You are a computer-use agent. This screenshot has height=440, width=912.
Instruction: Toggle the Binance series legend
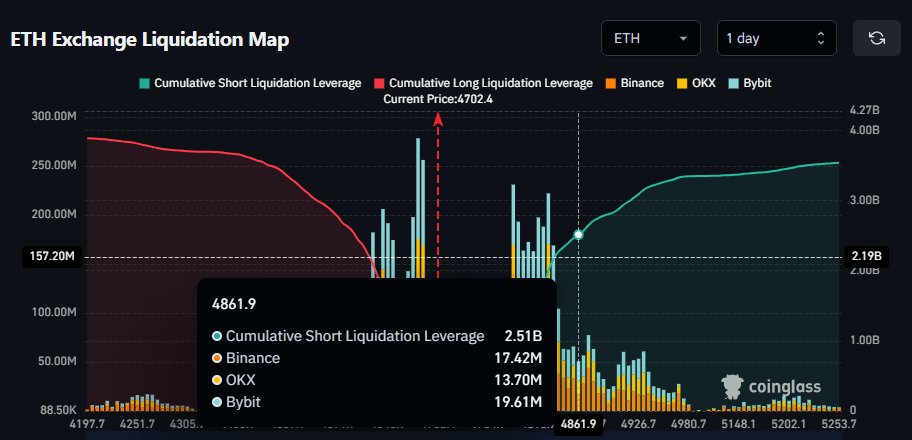pyautogui.click(x=635, y=83)
